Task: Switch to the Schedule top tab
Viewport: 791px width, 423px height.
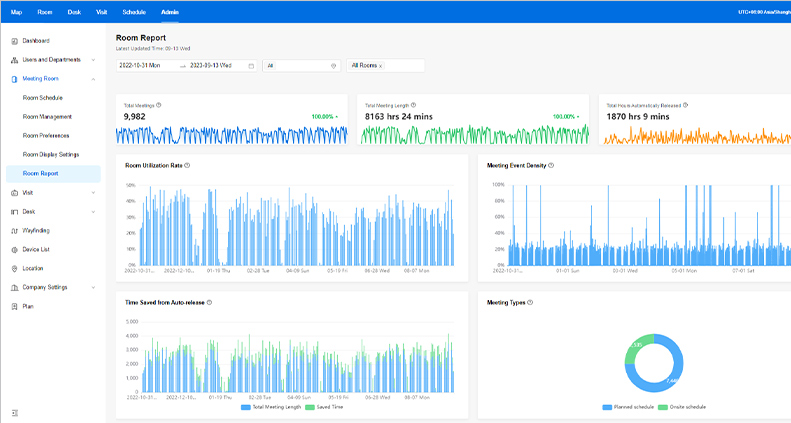Action: point(133,11)
